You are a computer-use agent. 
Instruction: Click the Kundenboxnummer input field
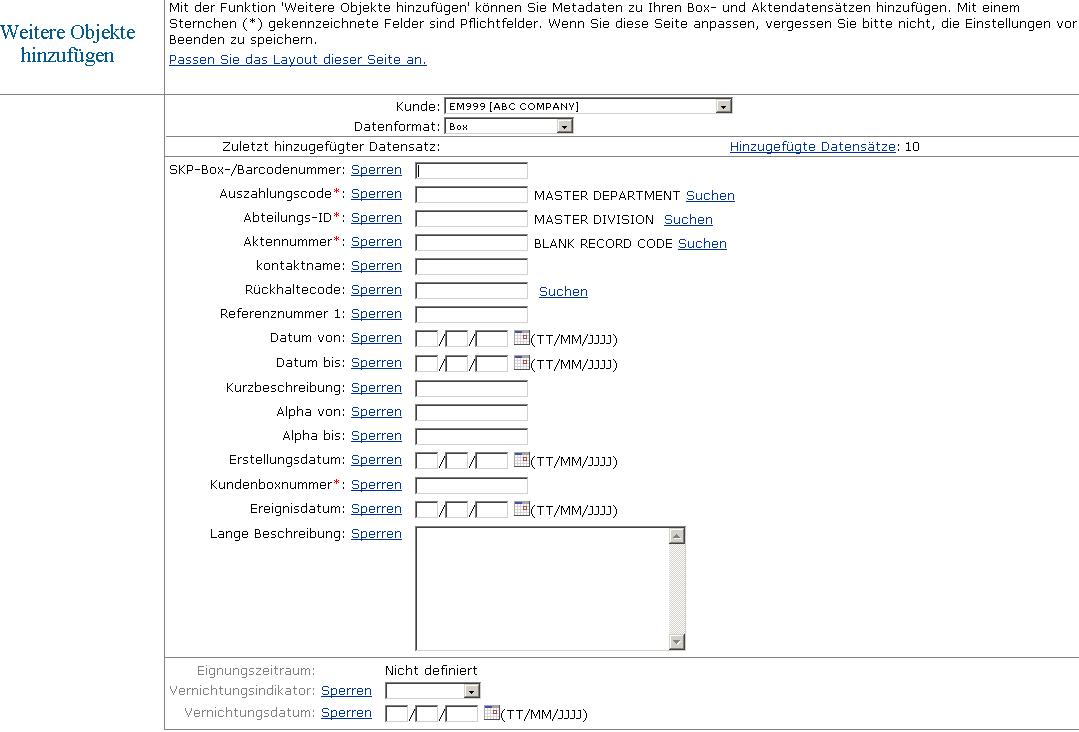pos(471,484)
